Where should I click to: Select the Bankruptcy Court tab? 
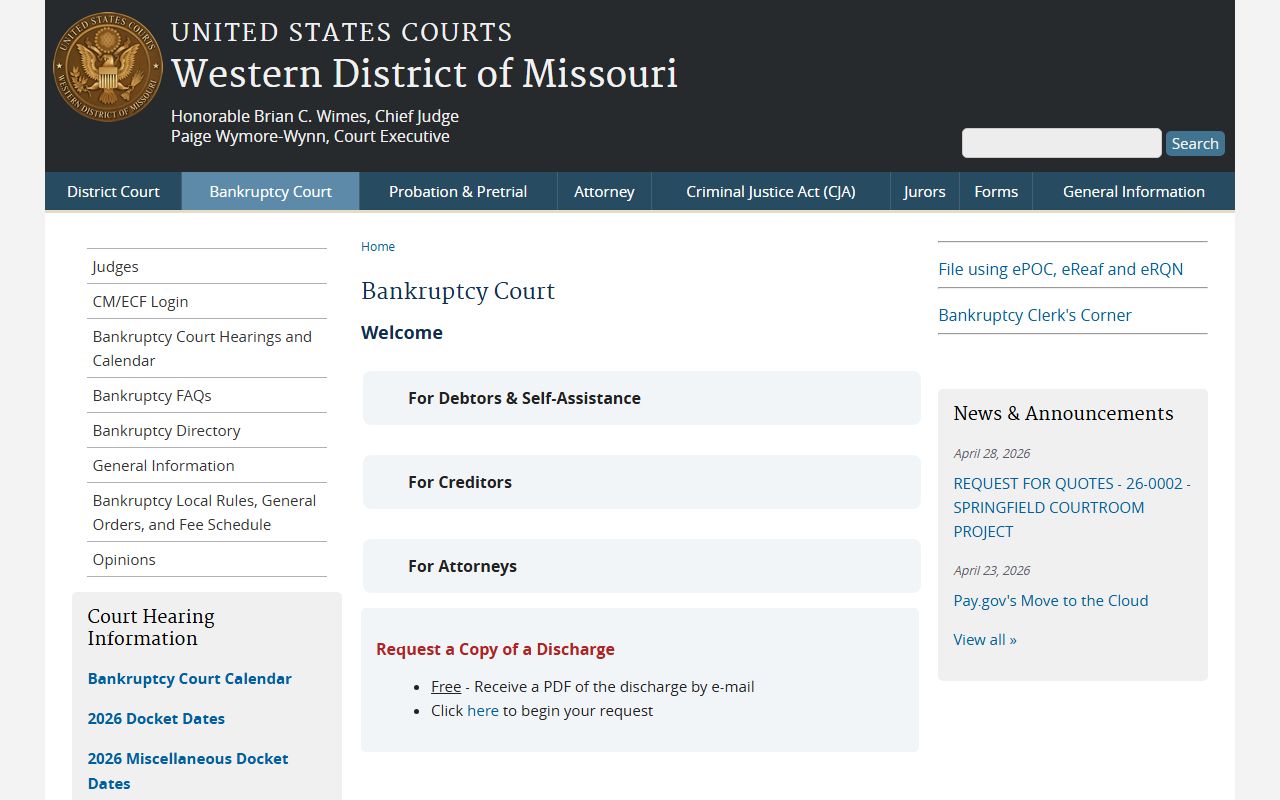pyautogui.click(x=270, y=191)
